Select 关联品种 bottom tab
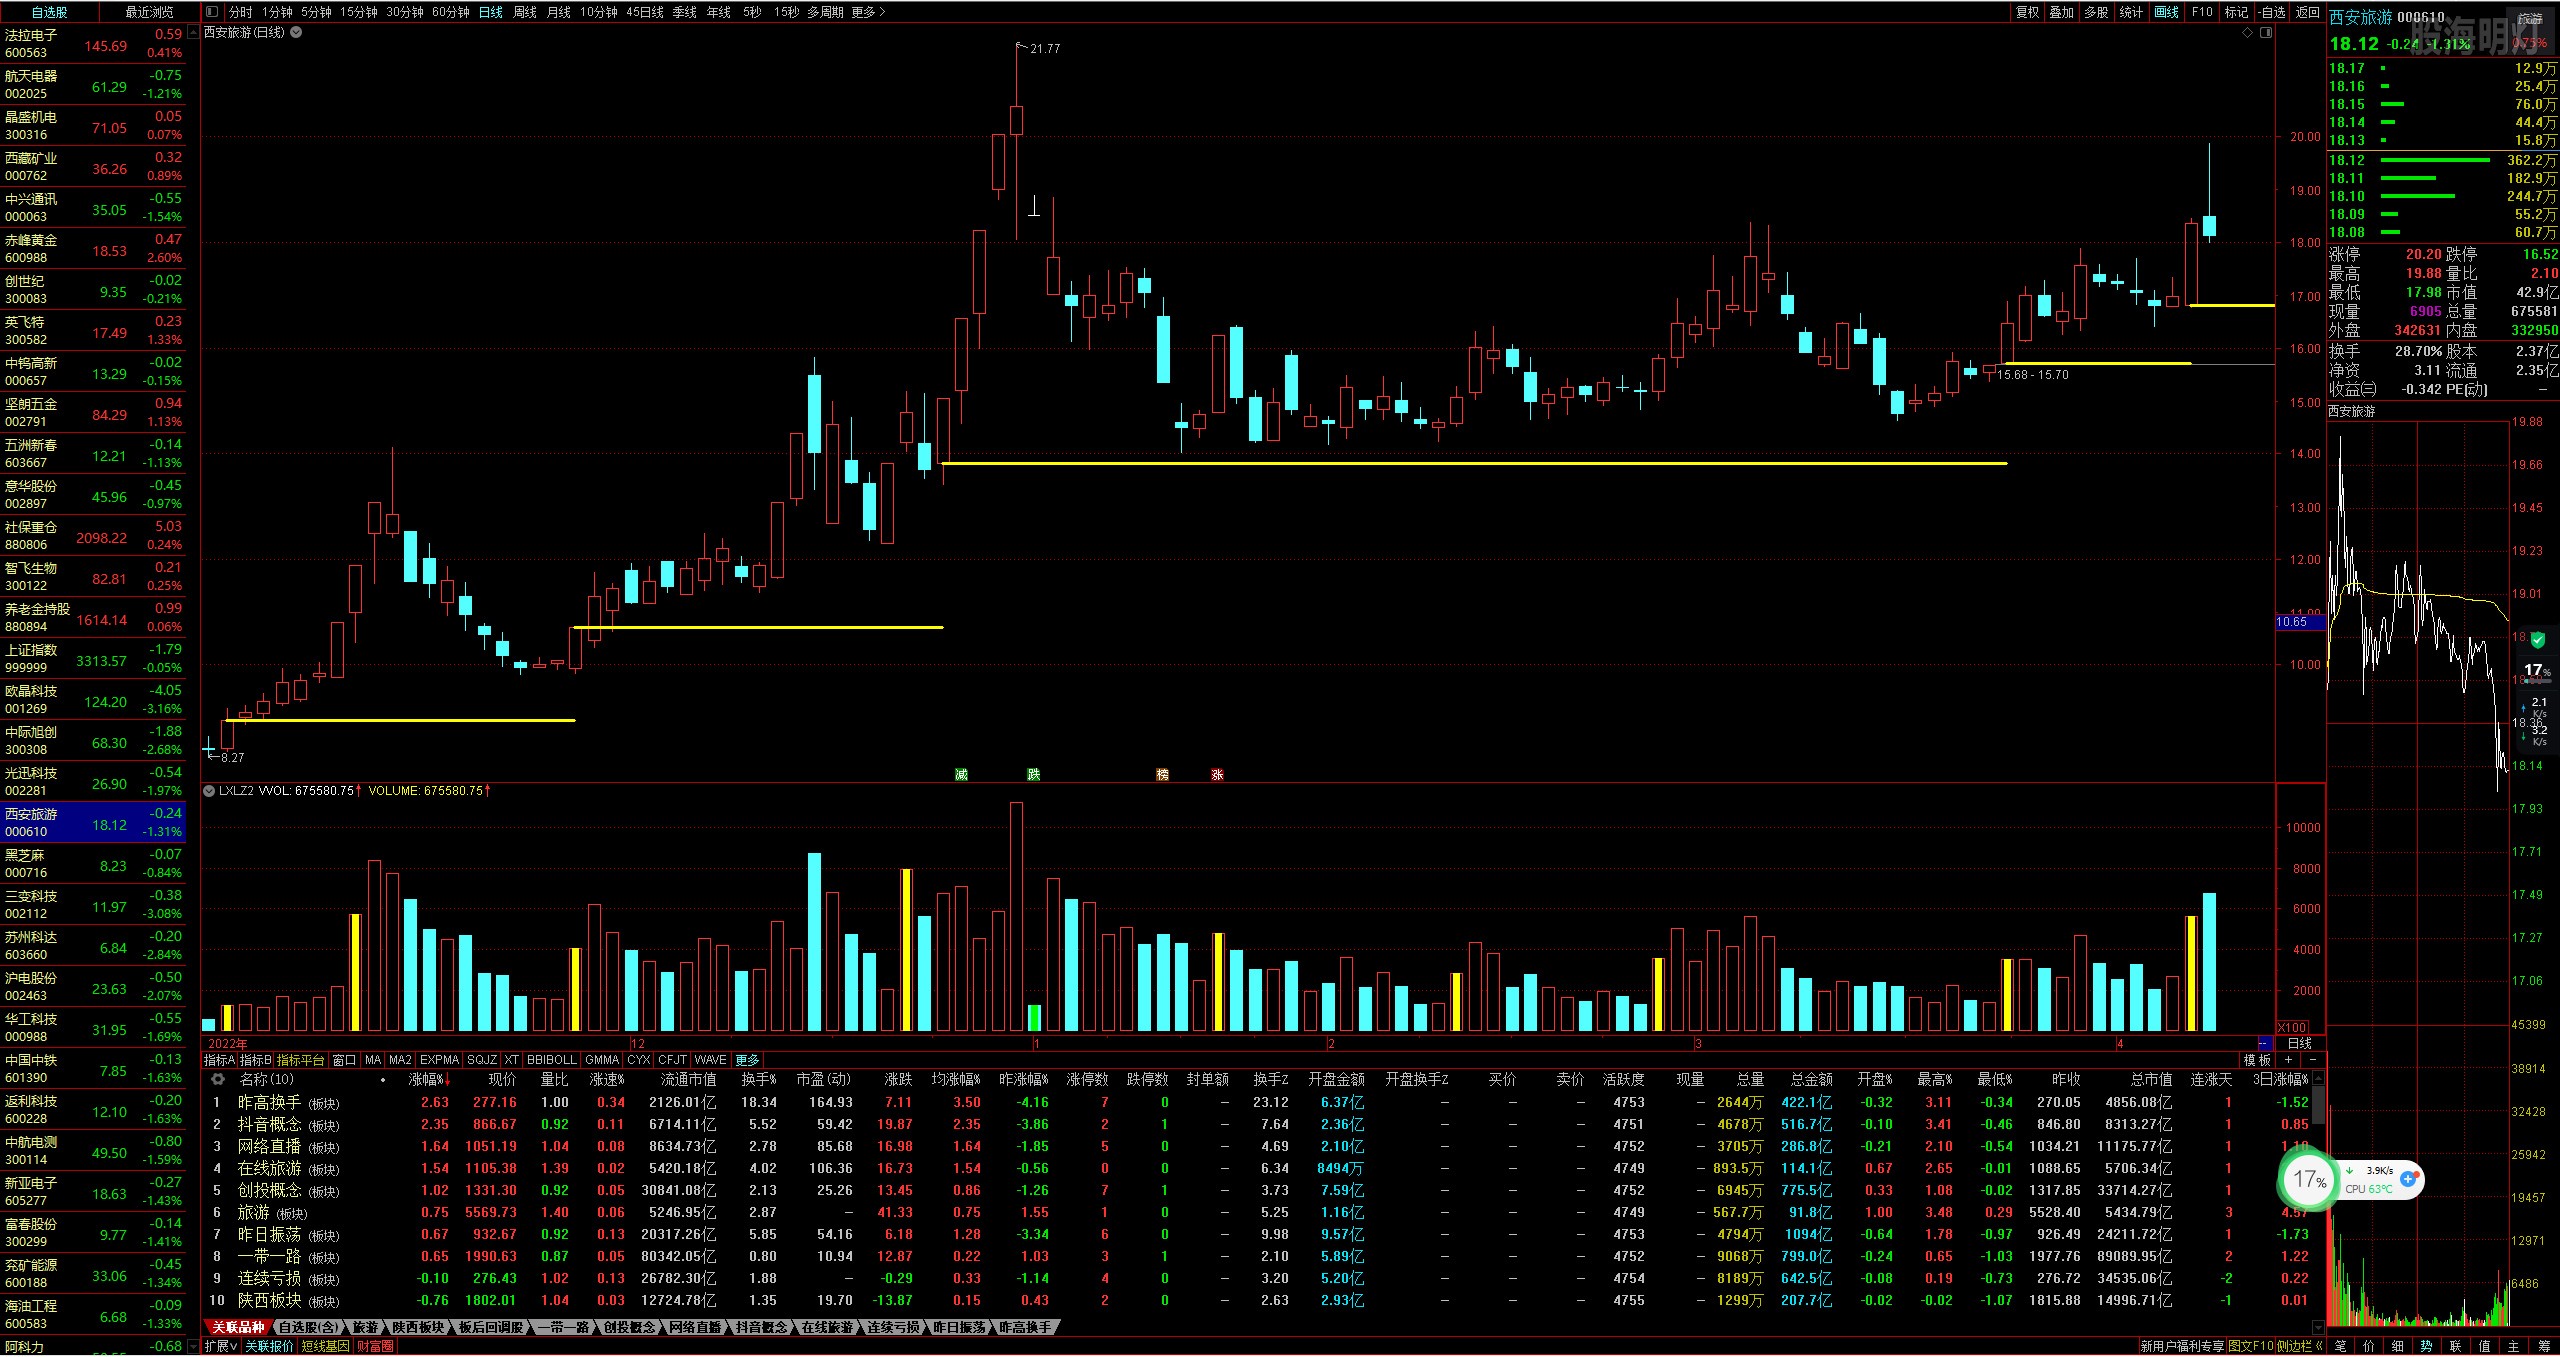2560x1357 pixels. [x=238, y=1327]
